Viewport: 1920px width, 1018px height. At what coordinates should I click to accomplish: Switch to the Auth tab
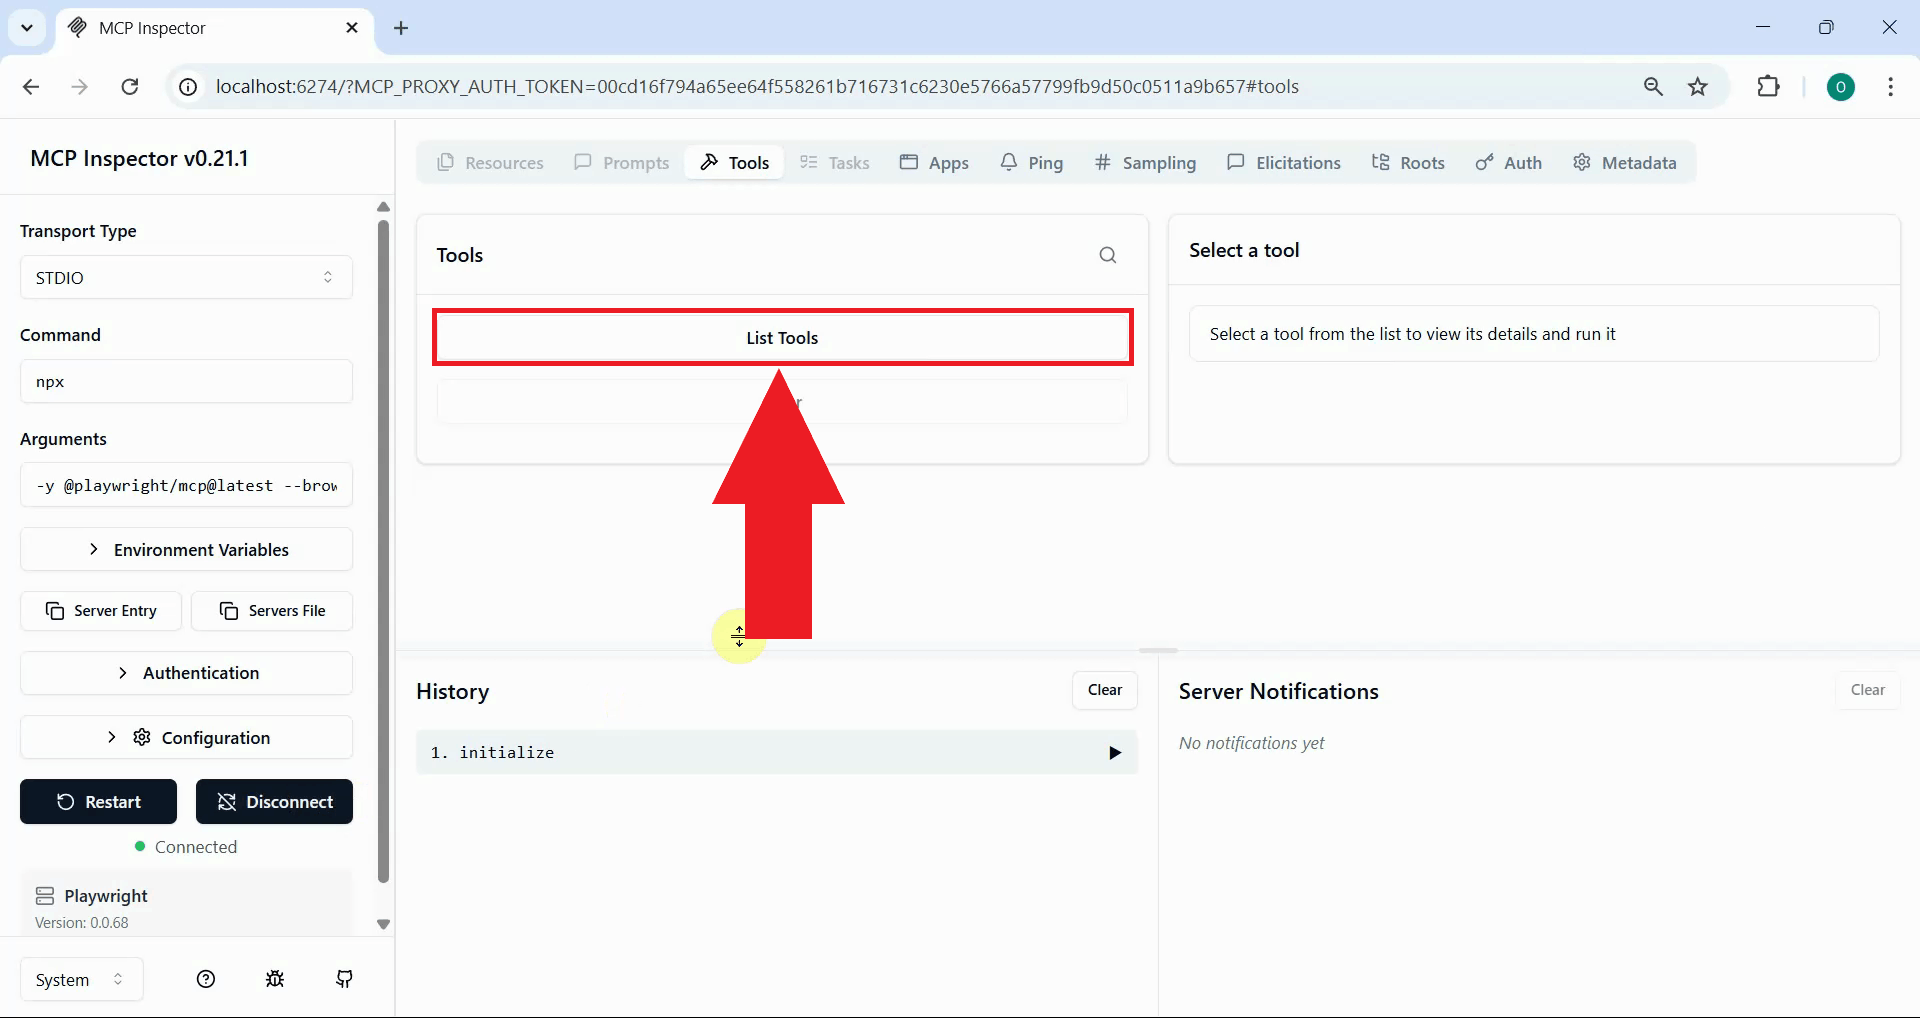1509,162
